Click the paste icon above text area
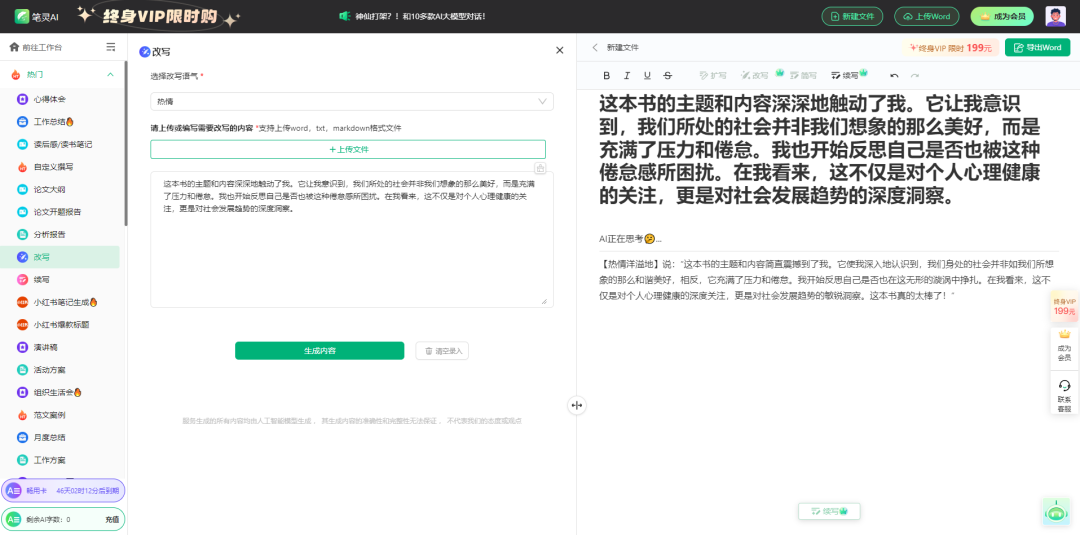The width and height of the screenshot is (1080, 535). [x=541, y=168]
